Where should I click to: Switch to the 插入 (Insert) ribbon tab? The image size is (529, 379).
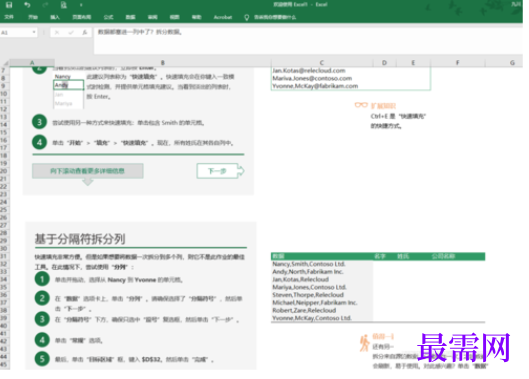tap(55, 17)
